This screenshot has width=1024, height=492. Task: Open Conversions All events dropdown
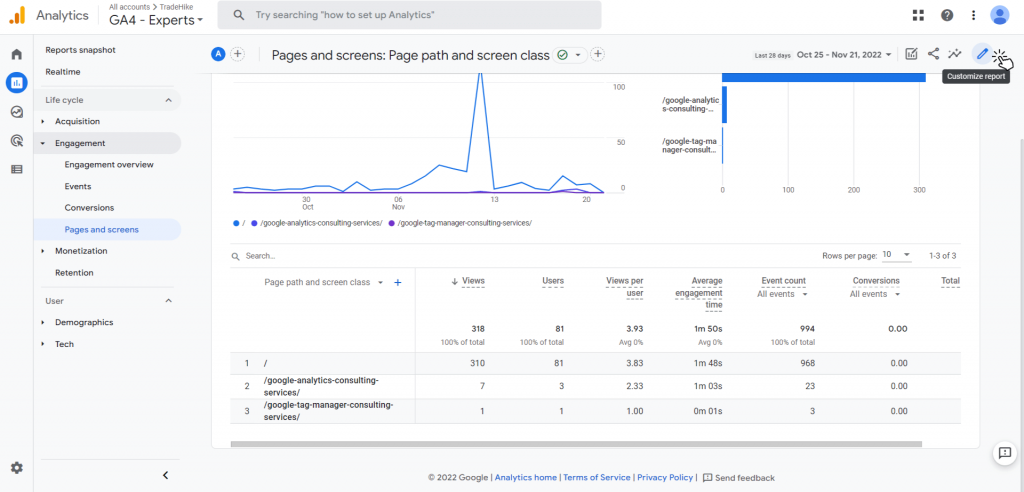pos(875,294)
